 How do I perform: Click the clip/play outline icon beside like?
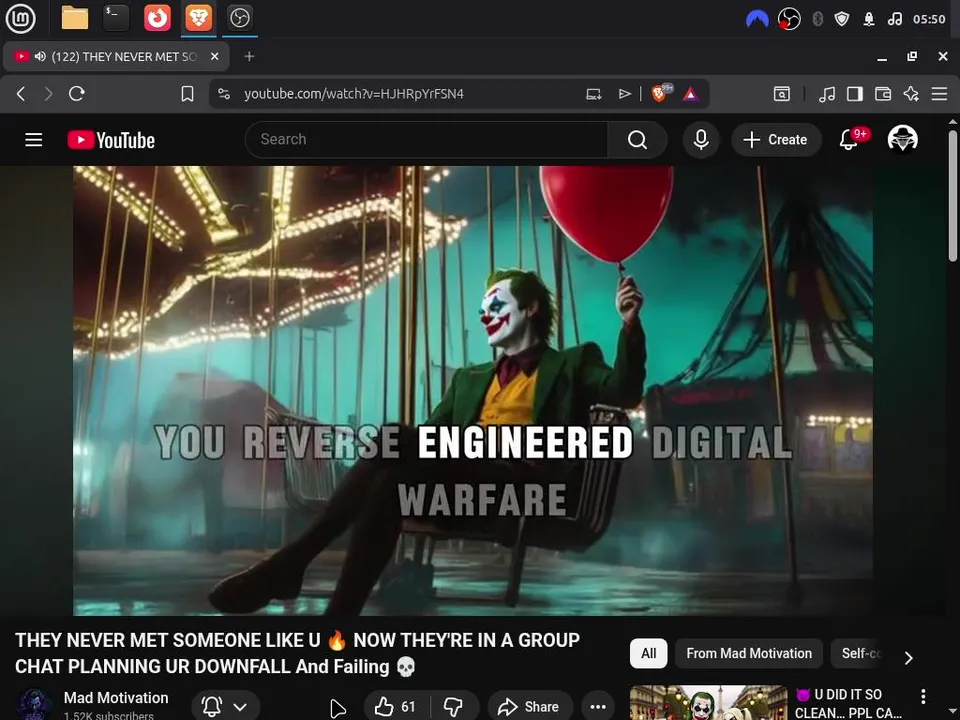pos(337,708)
